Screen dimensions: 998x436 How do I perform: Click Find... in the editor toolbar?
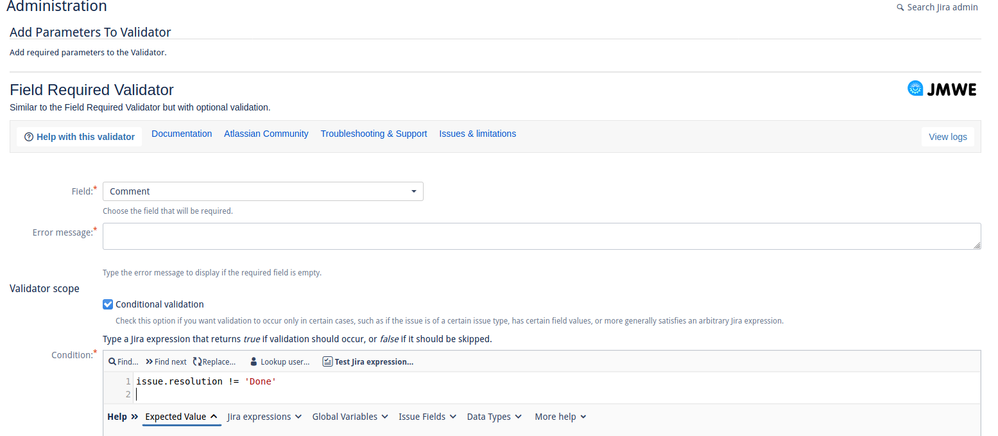click(123, 362)
